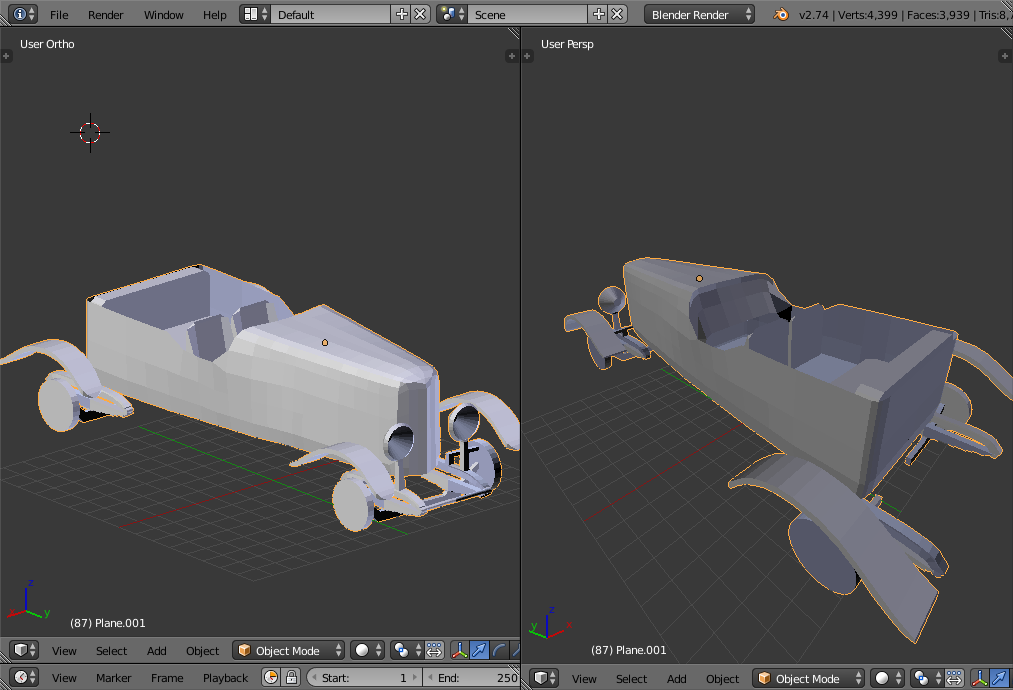This screenshot has width=1013, height=690.
Task: Delete the current Scene with X
Action: 617,14
